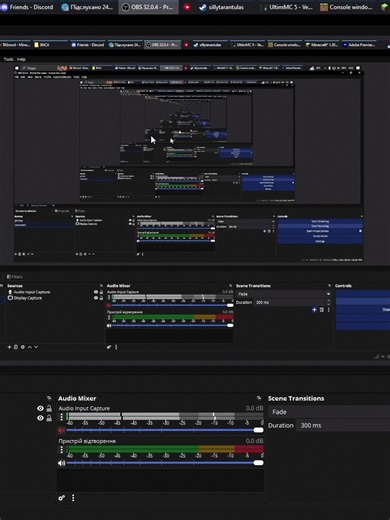Add transition with plus icon under mid-sized Duration field
The height and width of the screenshot is (520, 390).
tap(314, 310)
